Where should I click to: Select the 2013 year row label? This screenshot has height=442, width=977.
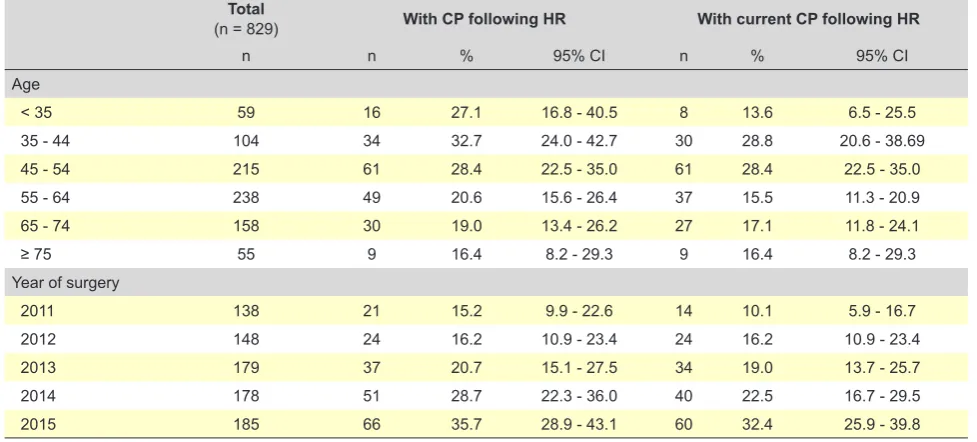(x=37, y=368)
